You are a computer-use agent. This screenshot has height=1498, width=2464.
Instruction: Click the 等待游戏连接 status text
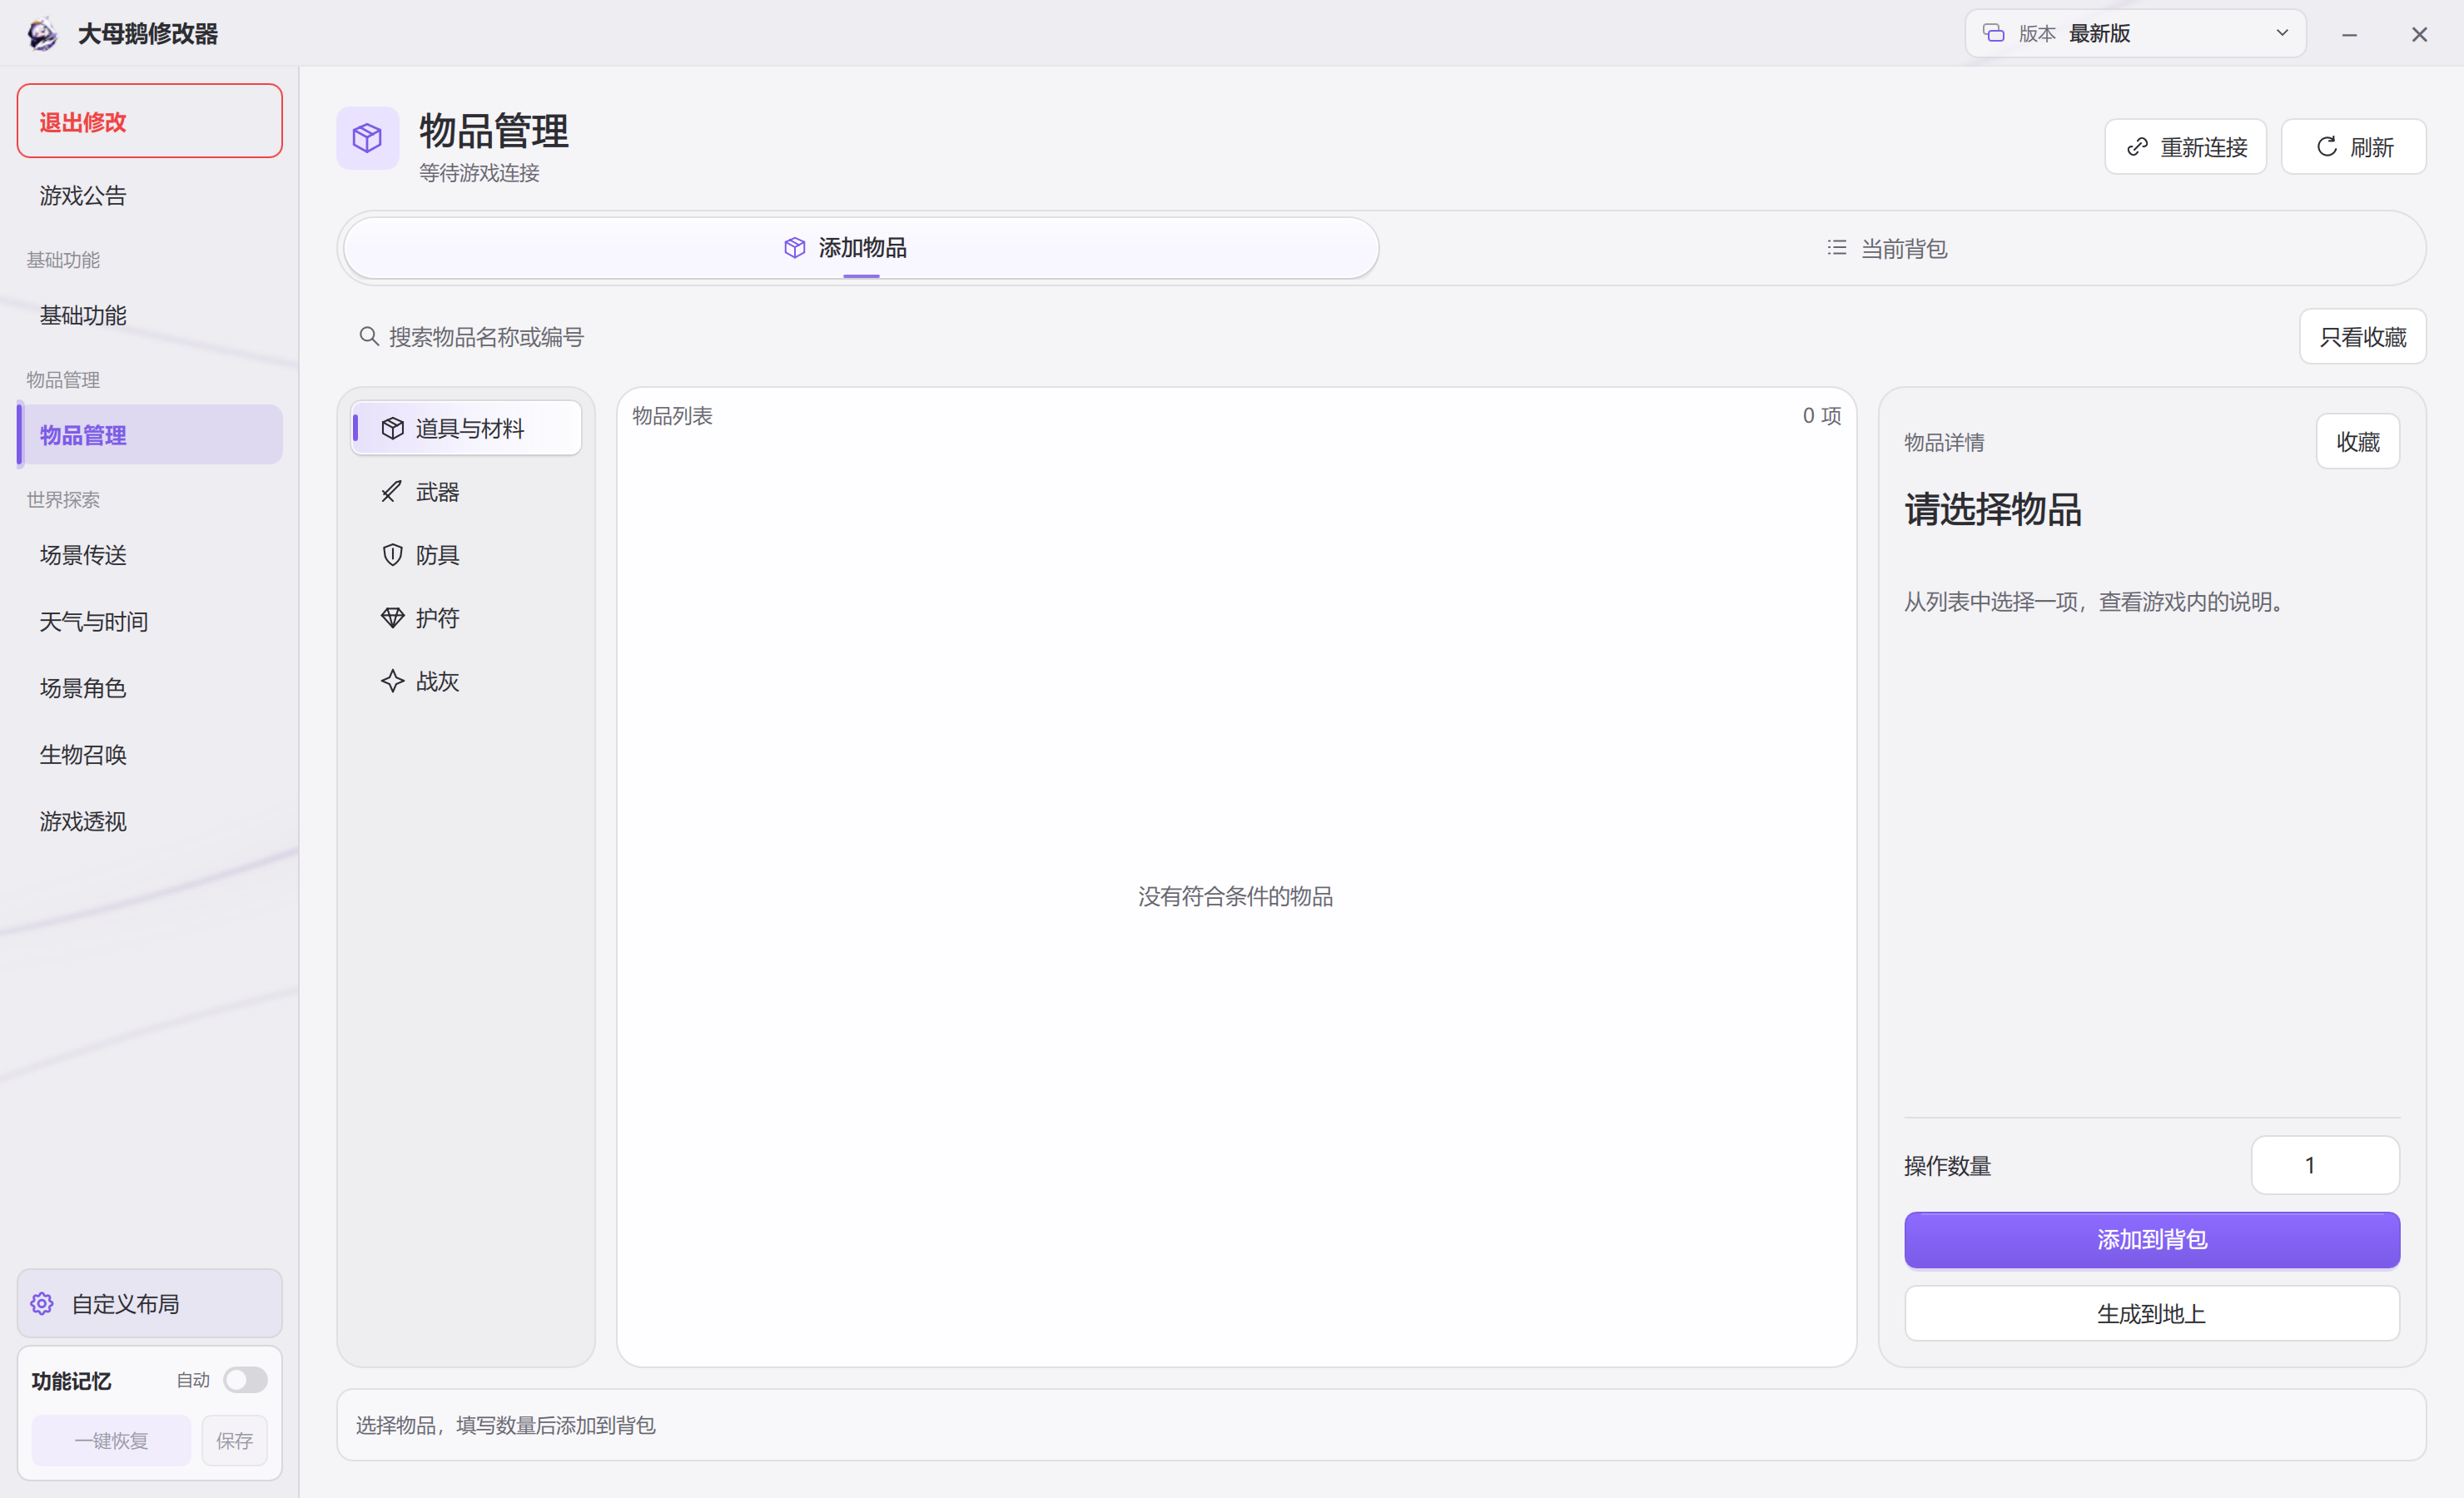[x=479, y=173]
